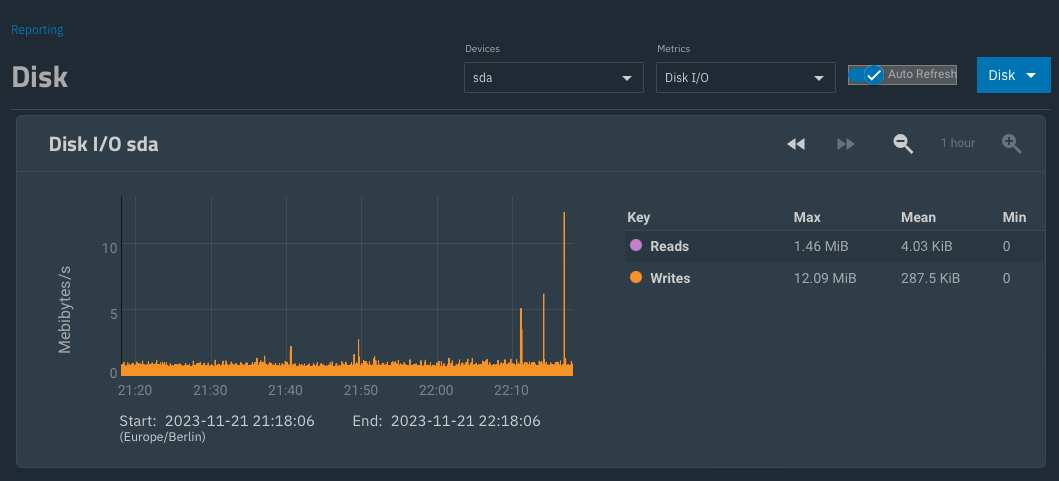
Task: Click the Max column header
Action: 807,218
